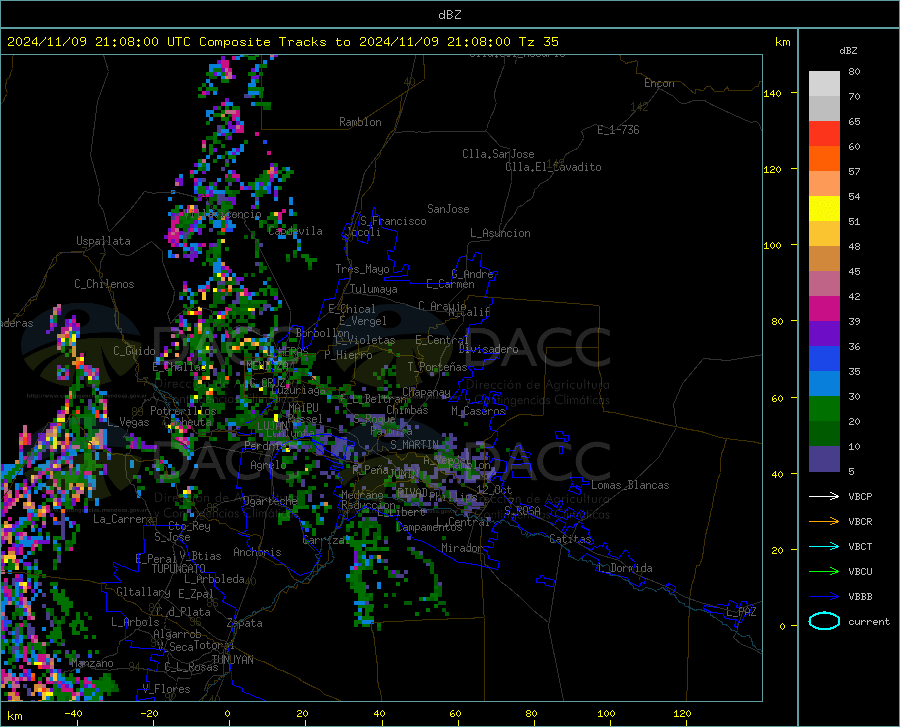Pick the red 65–60 dBZ swatch

click(824, 134)
